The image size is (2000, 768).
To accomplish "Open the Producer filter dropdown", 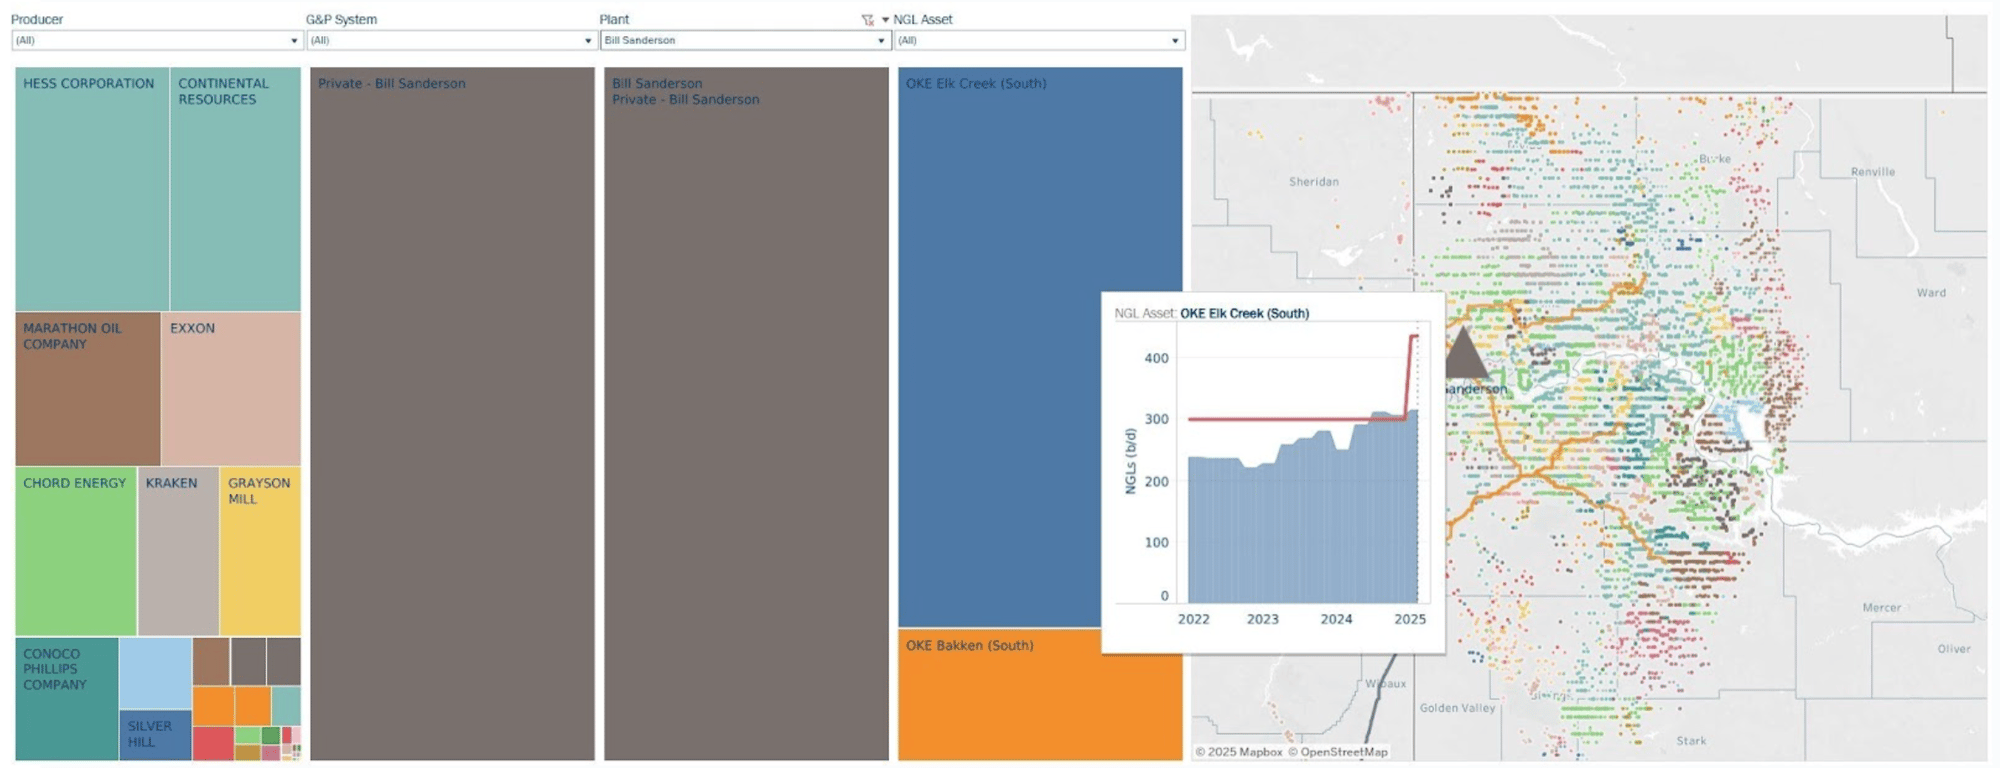I will [156, 40].
